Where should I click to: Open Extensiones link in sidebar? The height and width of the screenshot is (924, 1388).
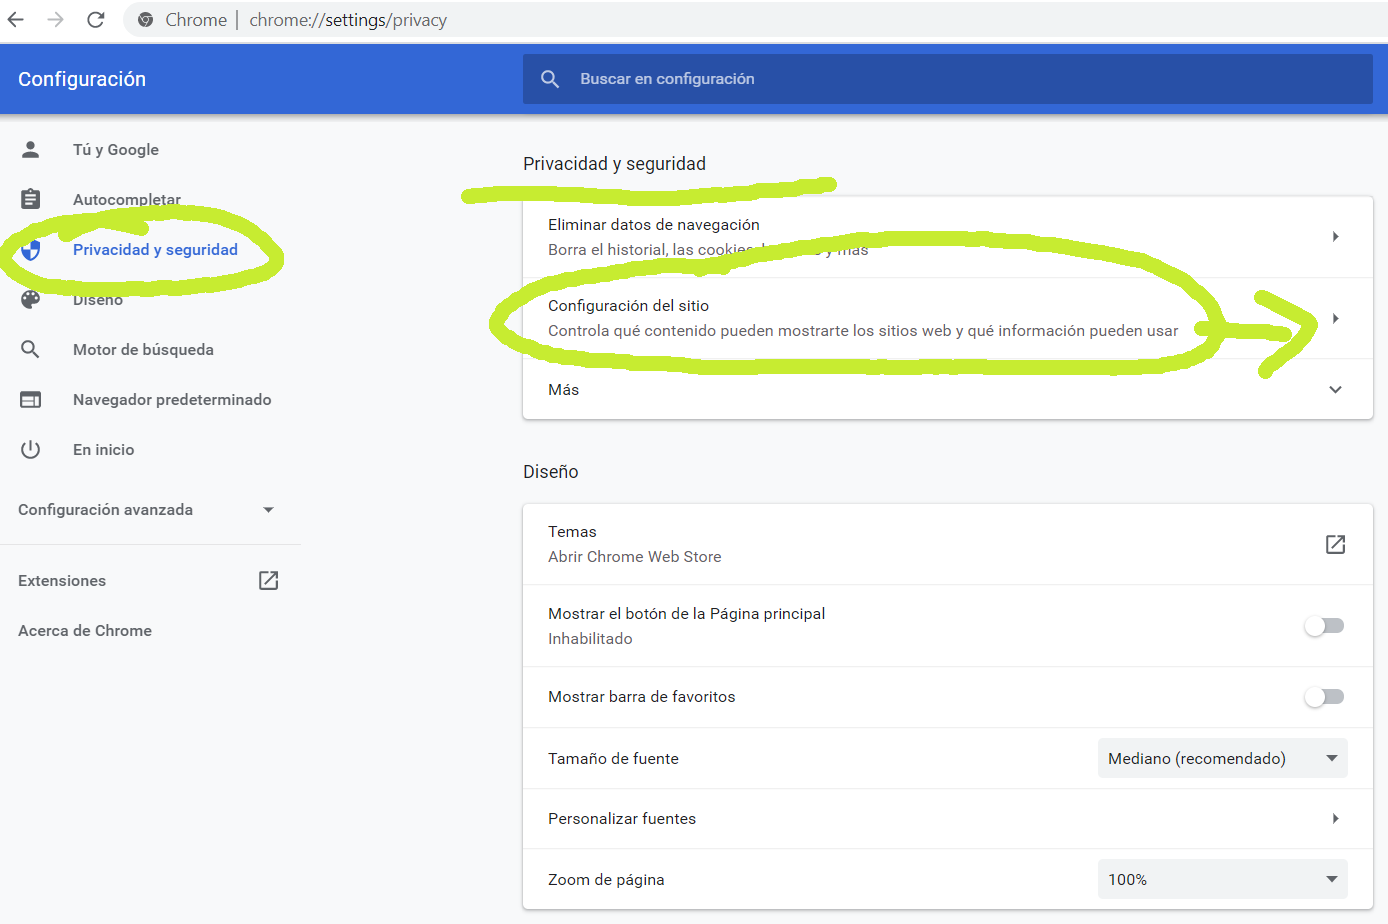(62, 581)
